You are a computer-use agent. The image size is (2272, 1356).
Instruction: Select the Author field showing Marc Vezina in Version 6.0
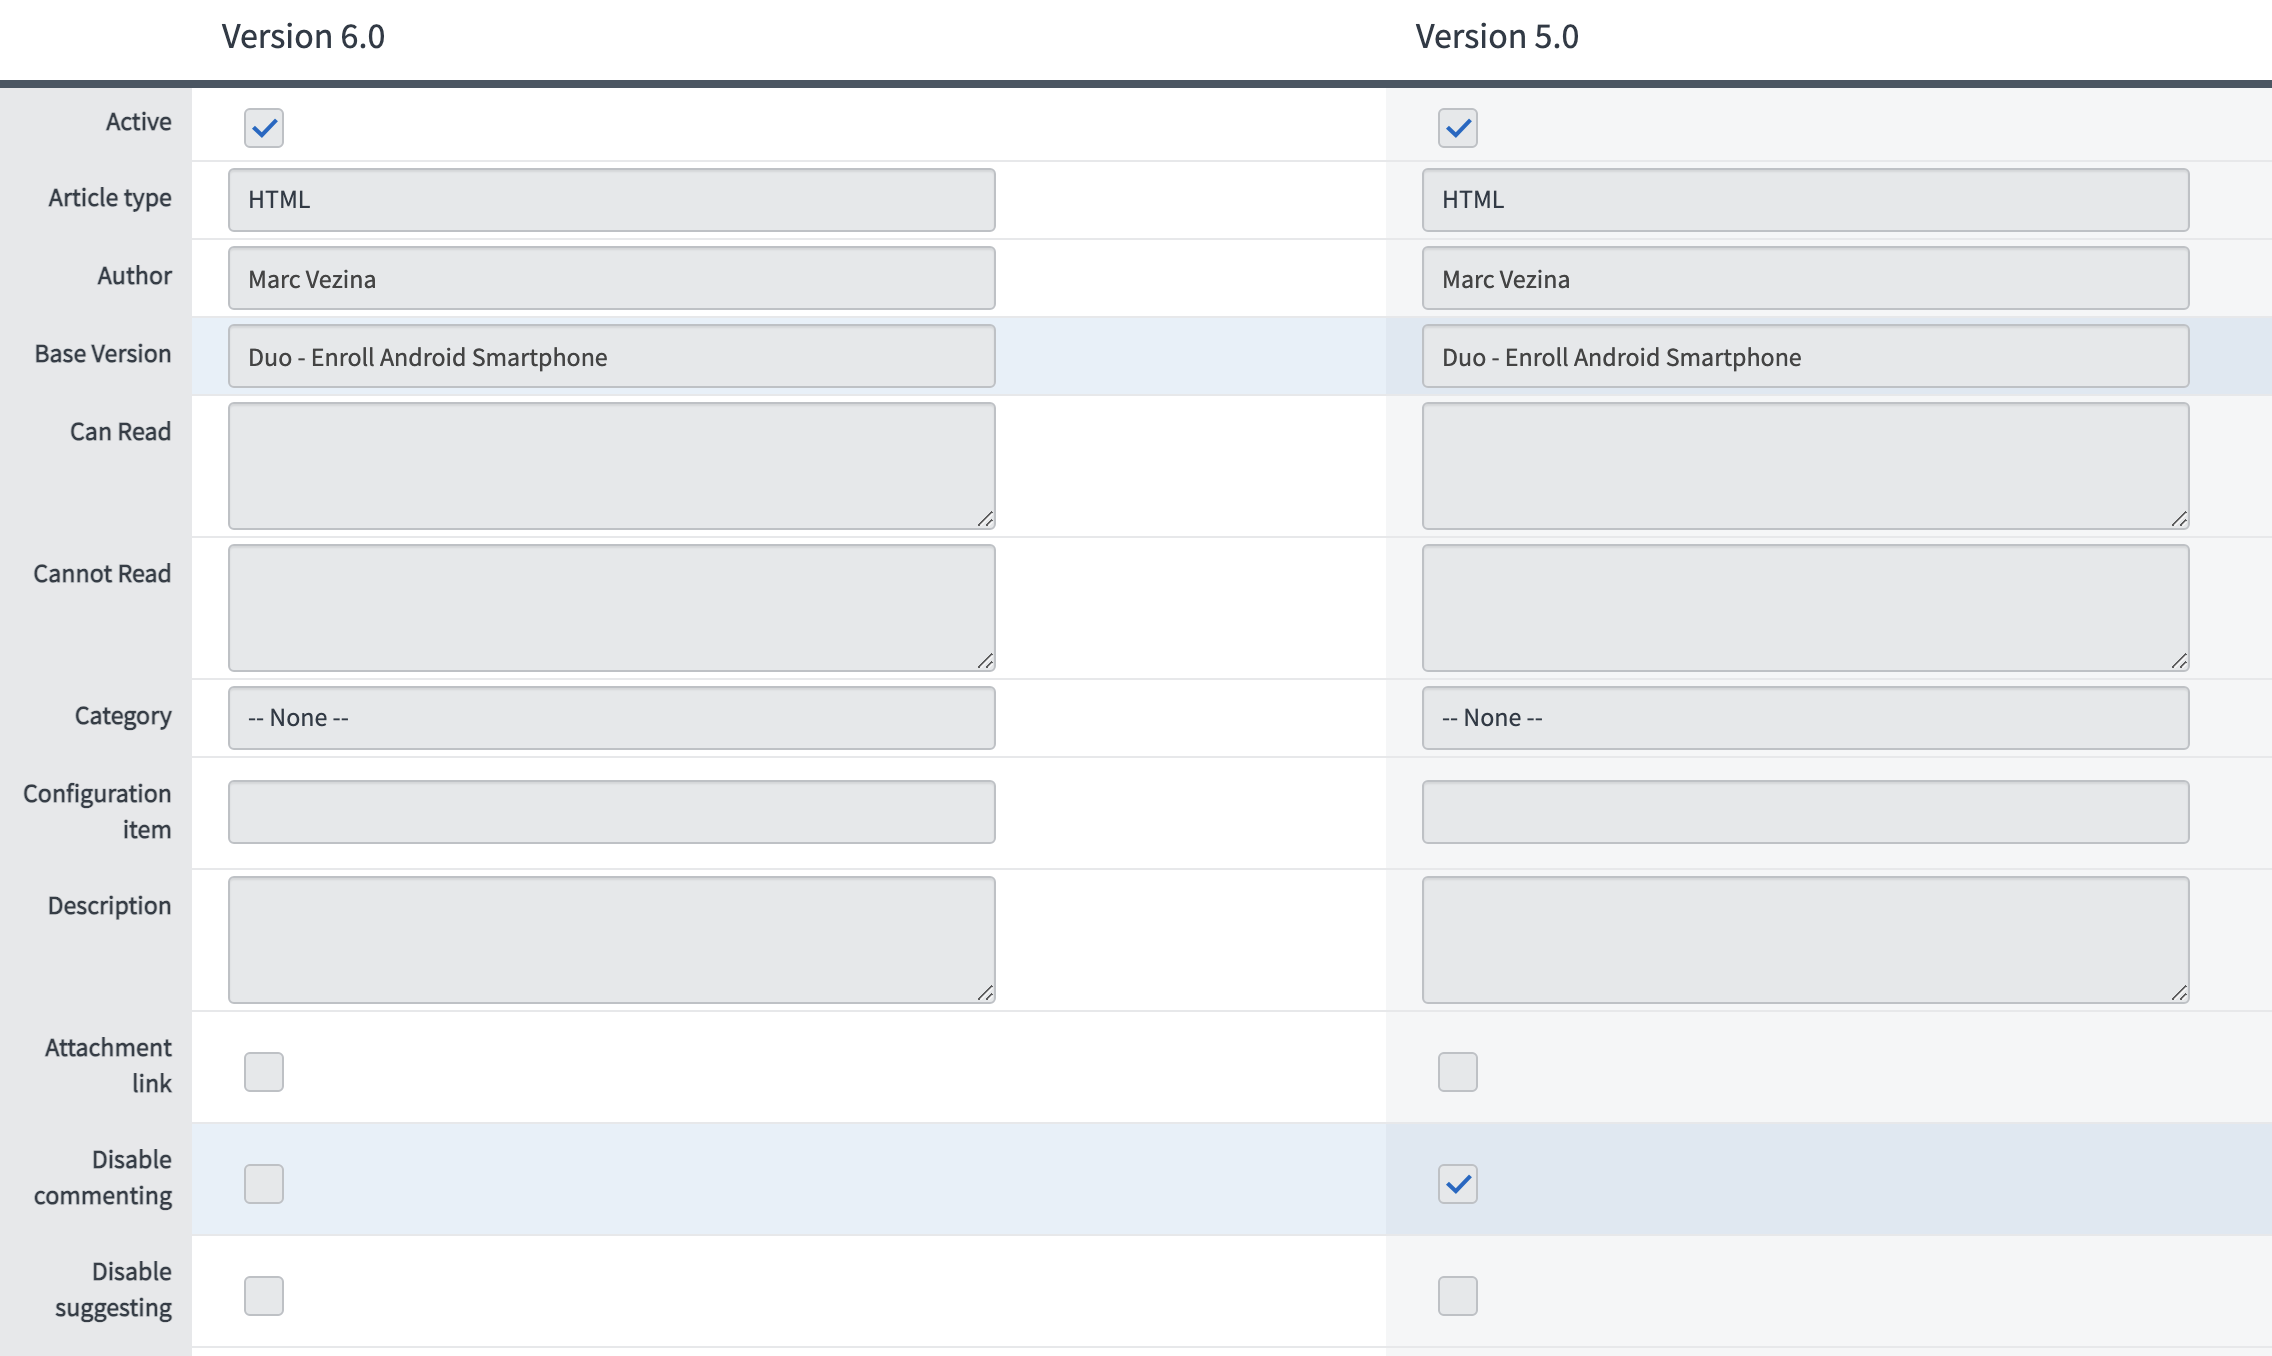[611, 278]
